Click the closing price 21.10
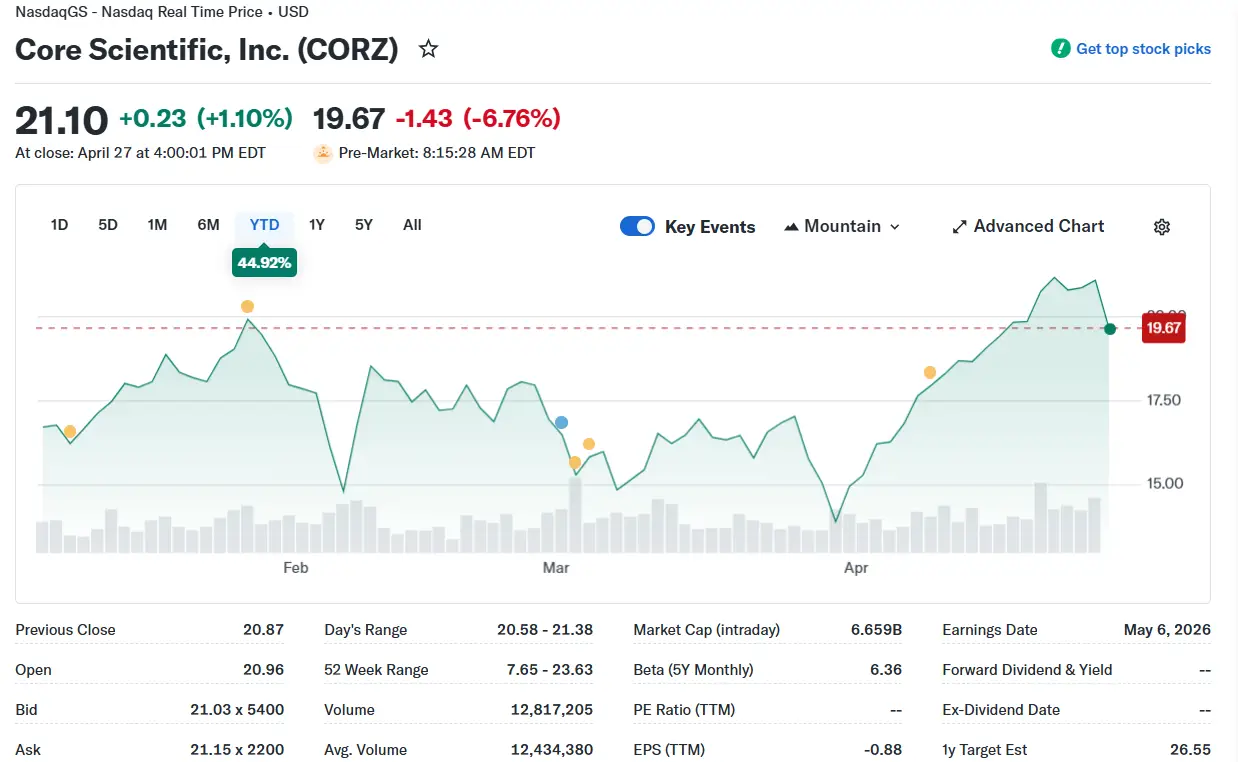The height and width of the screenshot is (762, 1238). click(61, 120)
